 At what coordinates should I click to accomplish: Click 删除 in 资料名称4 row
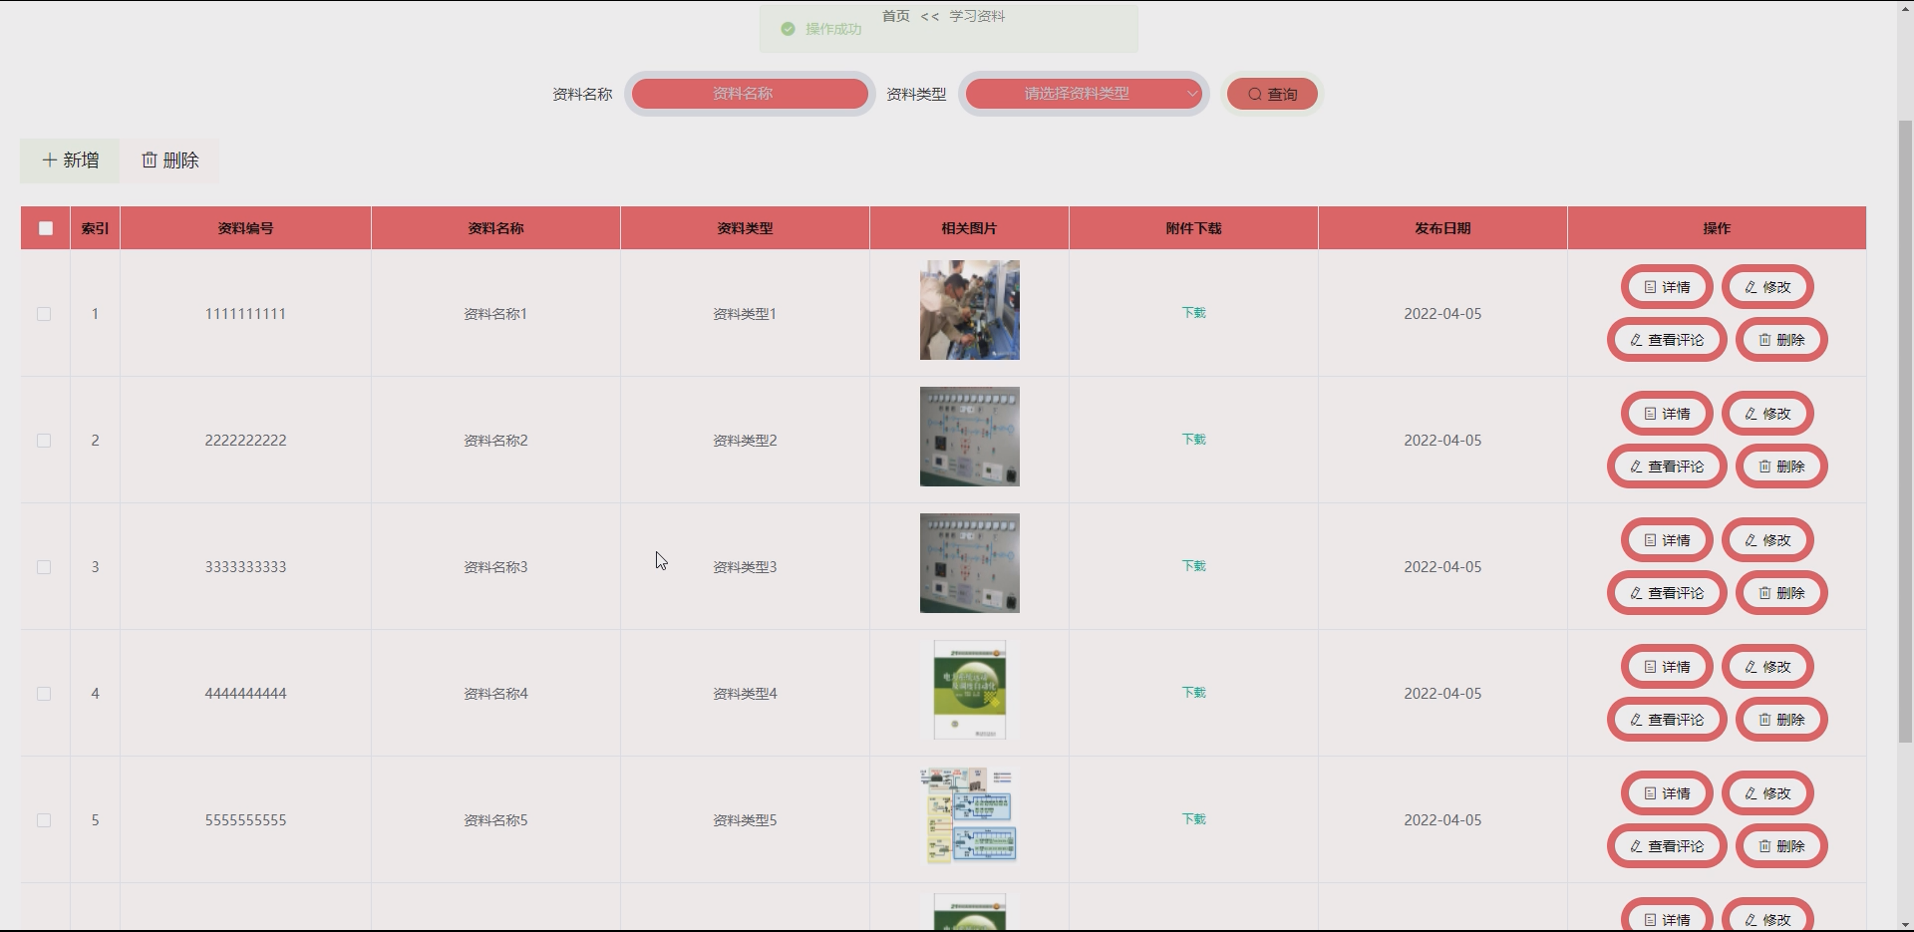[x=1782, y=720]
